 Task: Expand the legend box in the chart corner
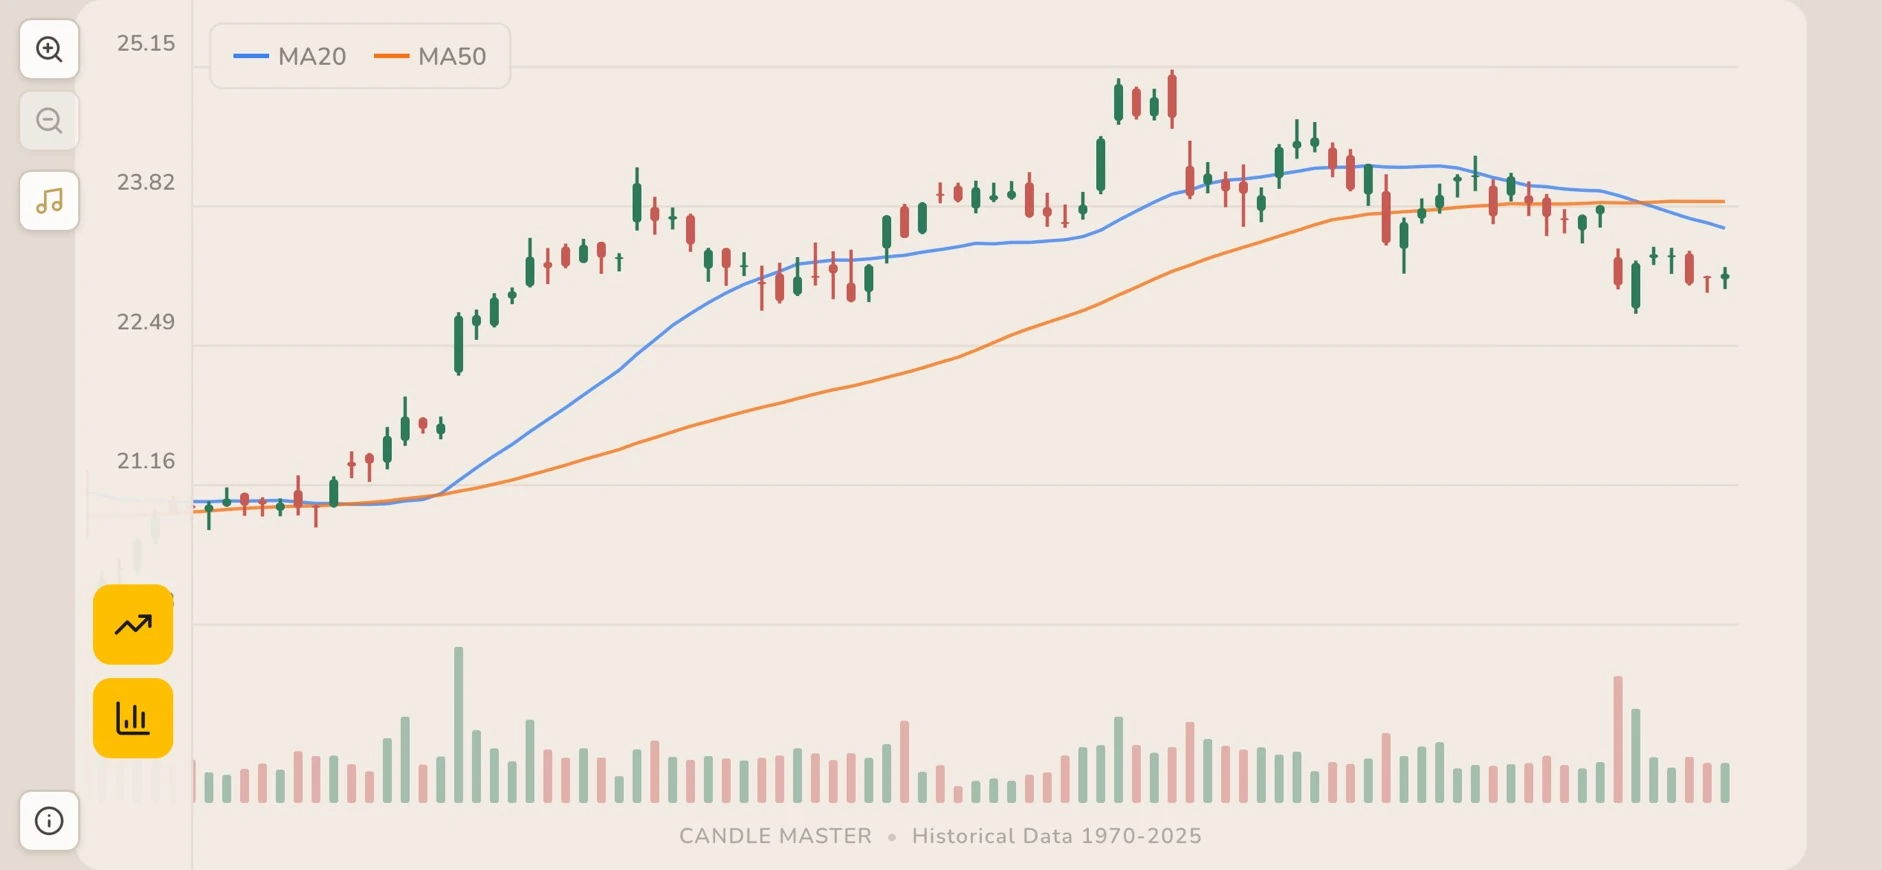pyautogui.click(x=359, y=56)
